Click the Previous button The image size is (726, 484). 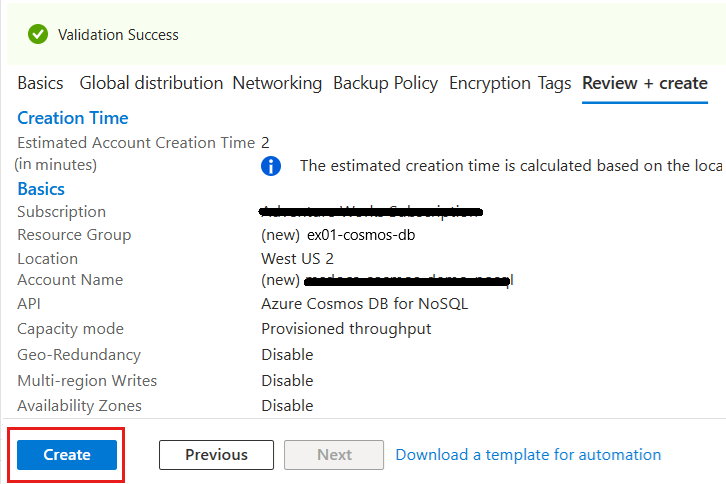(x=216, y=455)
